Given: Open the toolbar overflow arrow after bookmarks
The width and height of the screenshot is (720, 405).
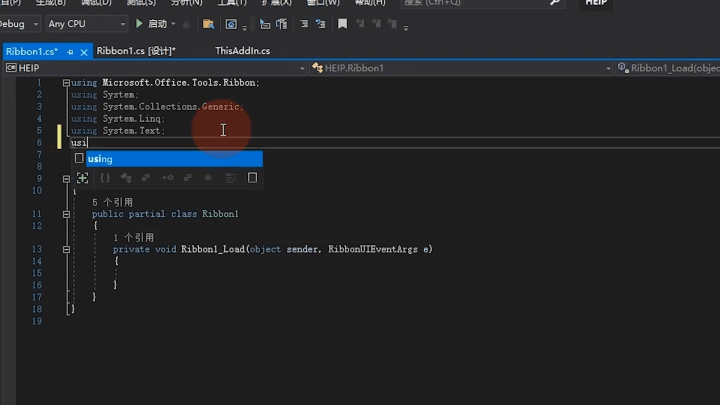Looking at the screenshot, I should pos(406,28).
